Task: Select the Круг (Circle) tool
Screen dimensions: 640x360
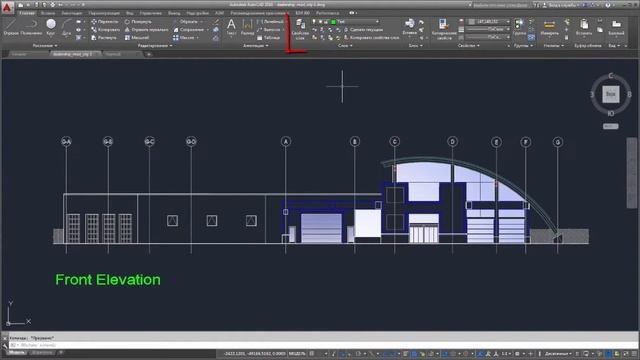Action: (51, 27)
